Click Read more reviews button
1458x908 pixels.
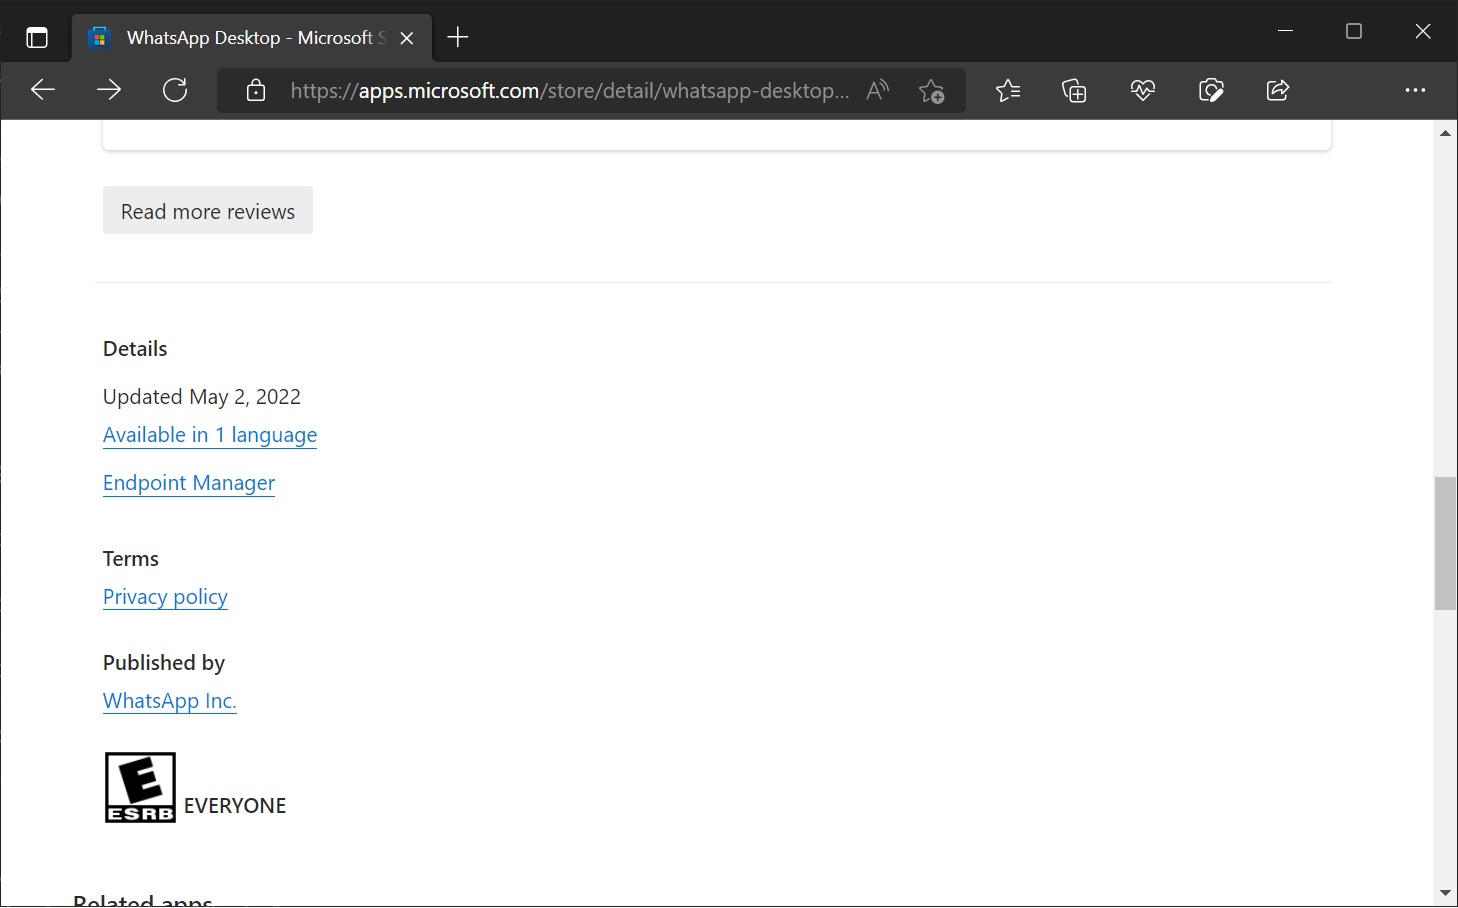tap(208, 210)
